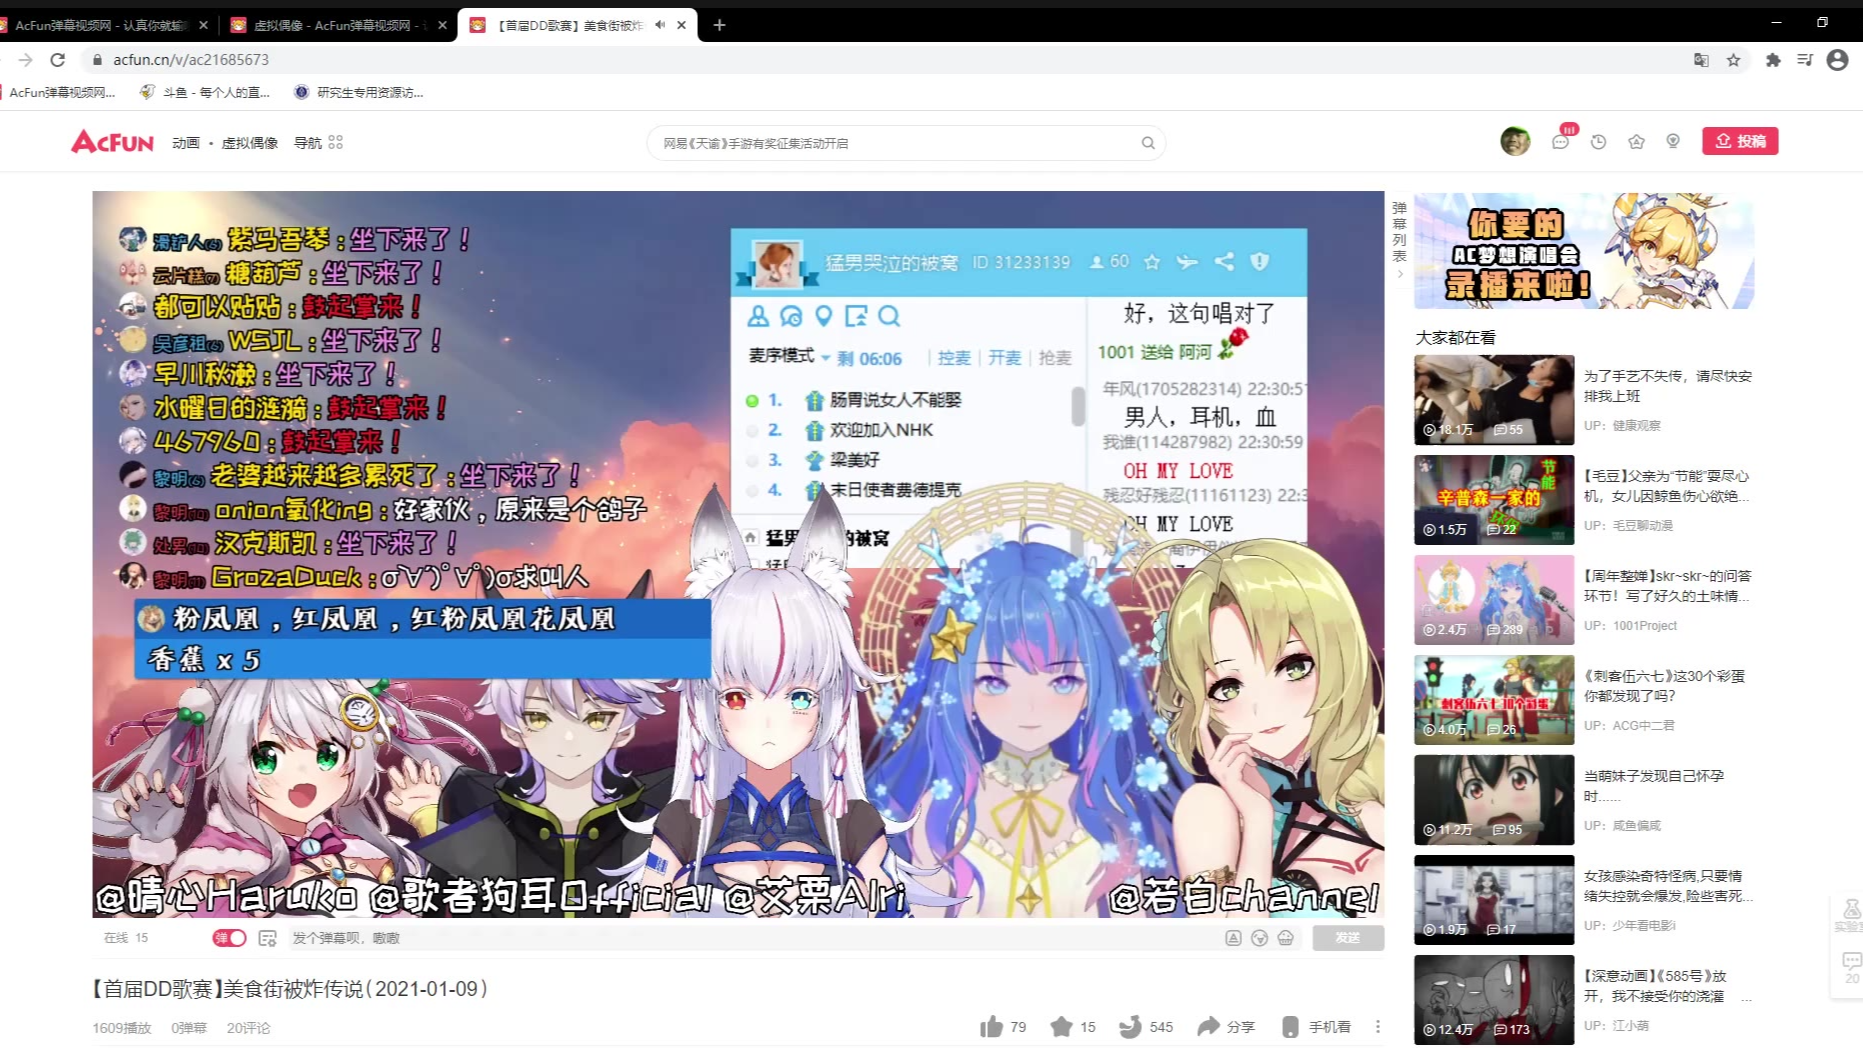The width and height of the screenshot is (1863, 1048).
Task: Open browser extensions puzzle icon
Action: pos(1773,60)
